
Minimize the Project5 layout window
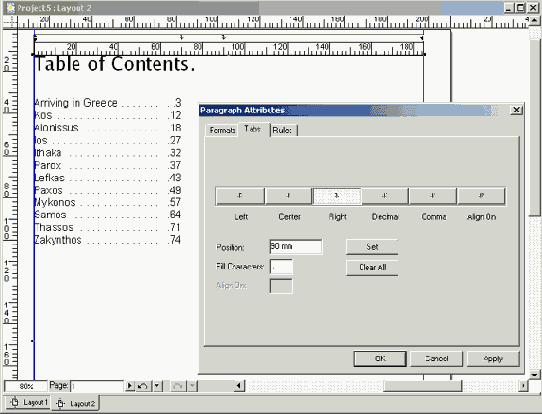[508, 8]
